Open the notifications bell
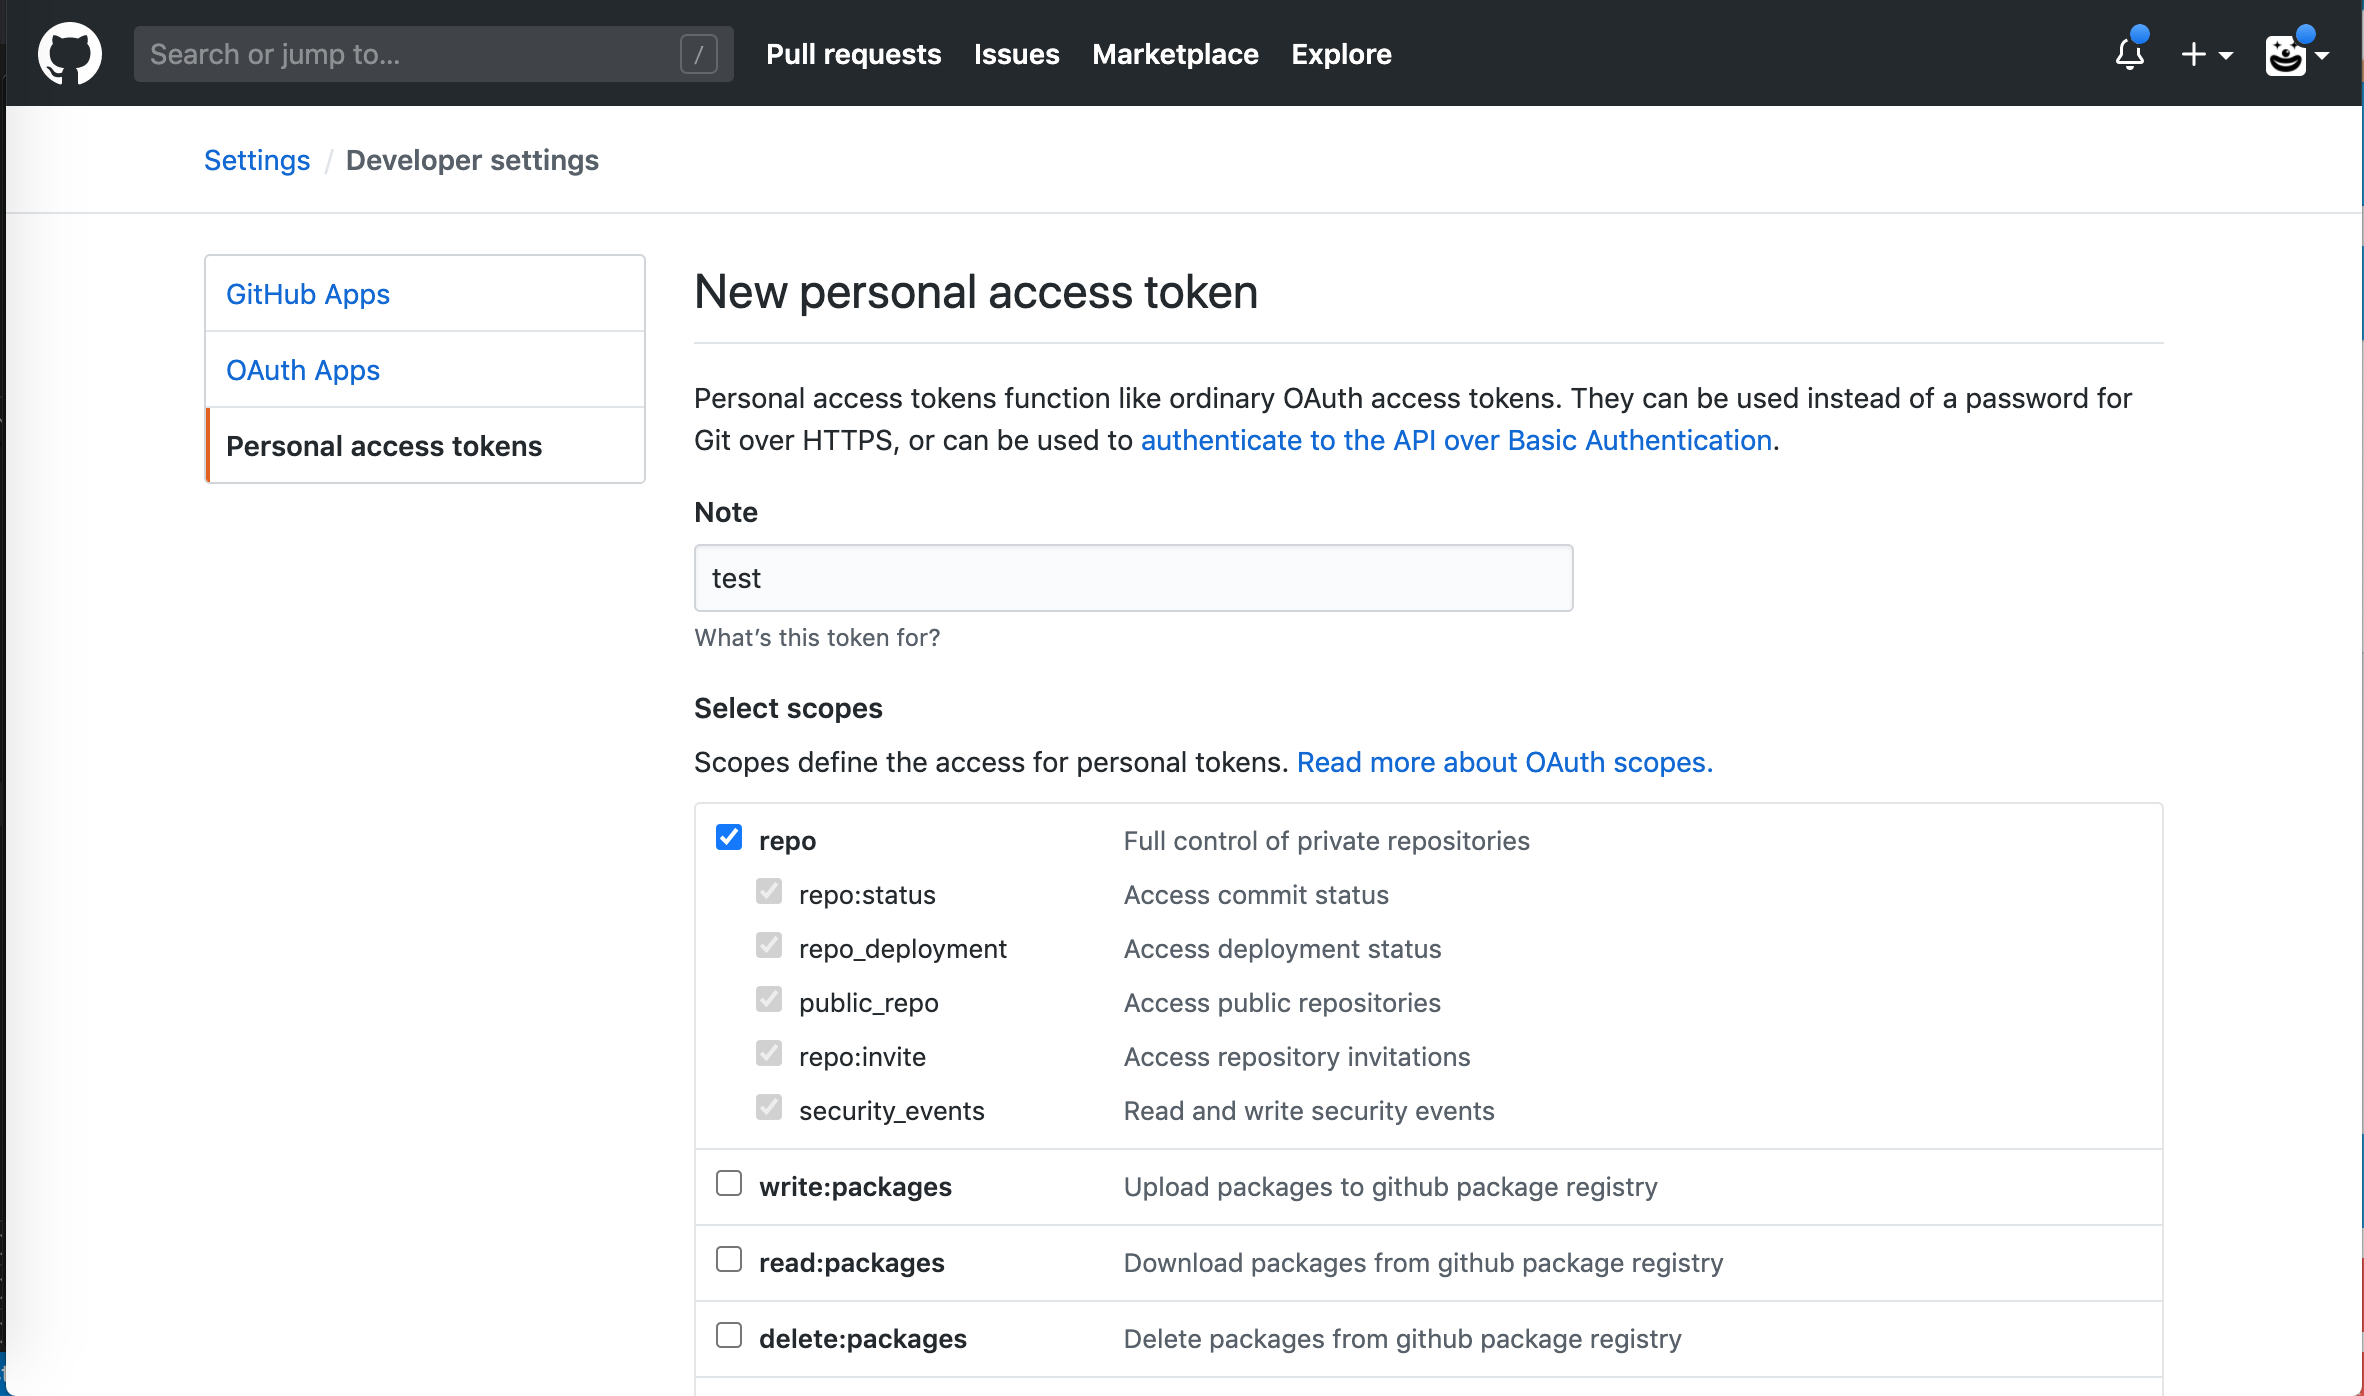The width and height of the screenshot is (2364, 1396). (2129, 54)
